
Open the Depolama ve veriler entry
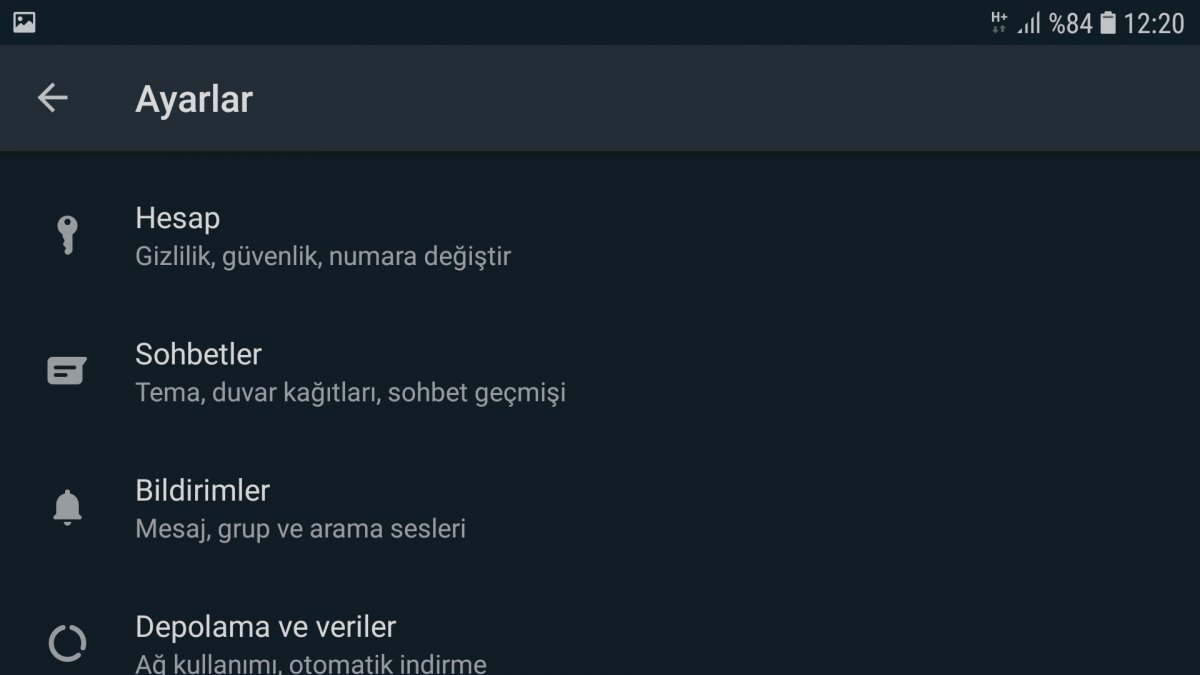tap(265, 627)
